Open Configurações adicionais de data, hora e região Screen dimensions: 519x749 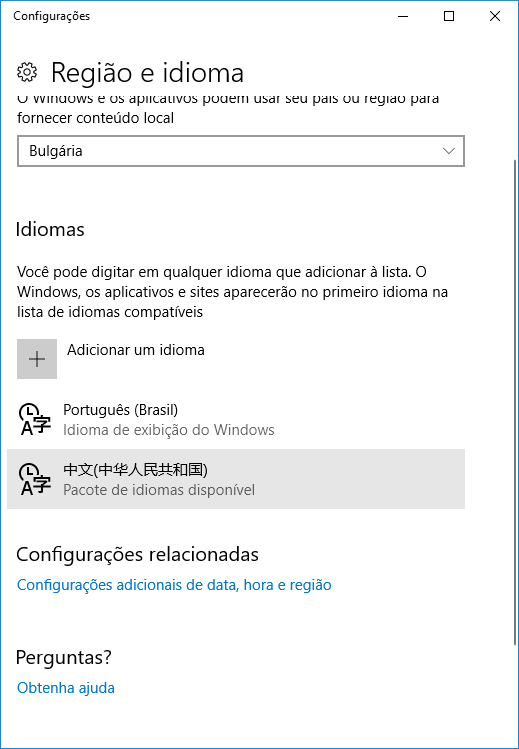(174, 585)
